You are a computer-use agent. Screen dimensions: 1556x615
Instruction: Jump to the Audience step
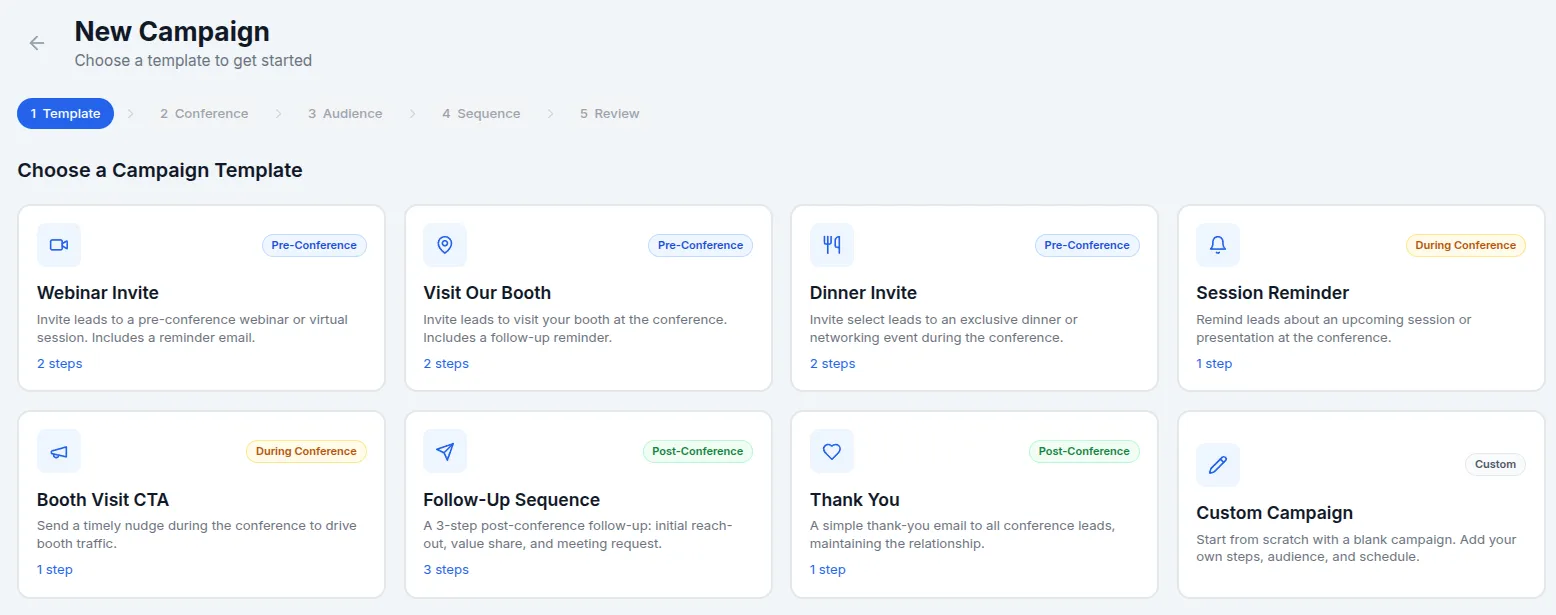point(345,114)
